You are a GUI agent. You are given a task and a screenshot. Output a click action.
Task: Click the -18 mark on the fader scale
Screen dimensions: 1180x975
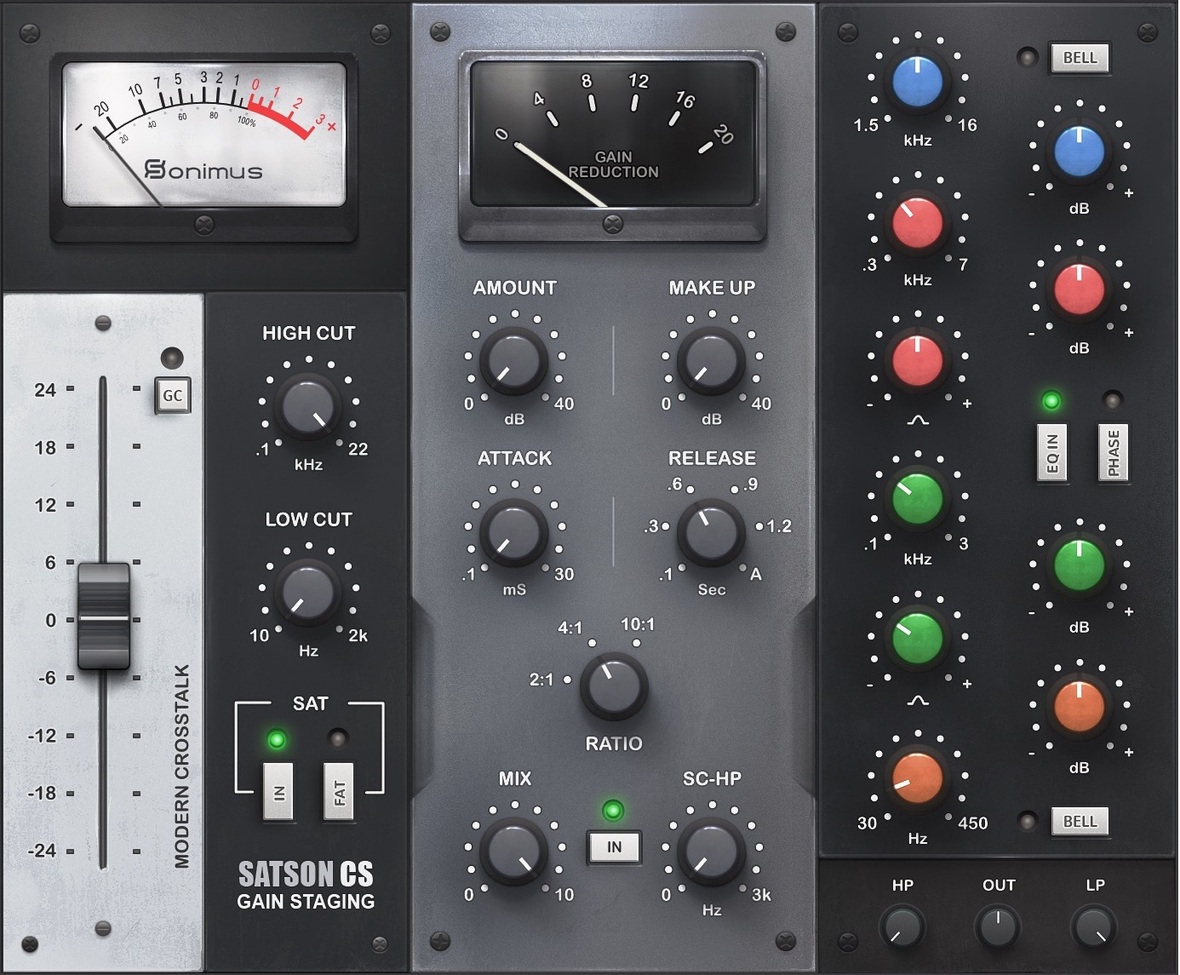click(x=42, y=793)
